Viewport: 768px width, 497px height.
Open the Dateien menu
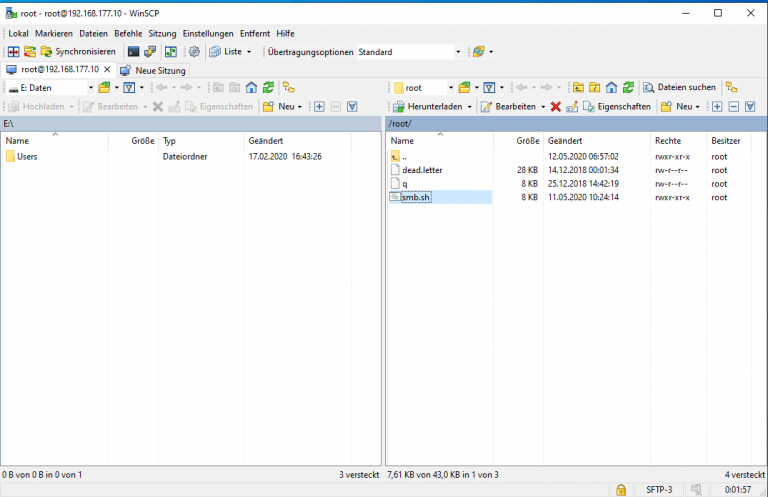[x=94, y=33]
